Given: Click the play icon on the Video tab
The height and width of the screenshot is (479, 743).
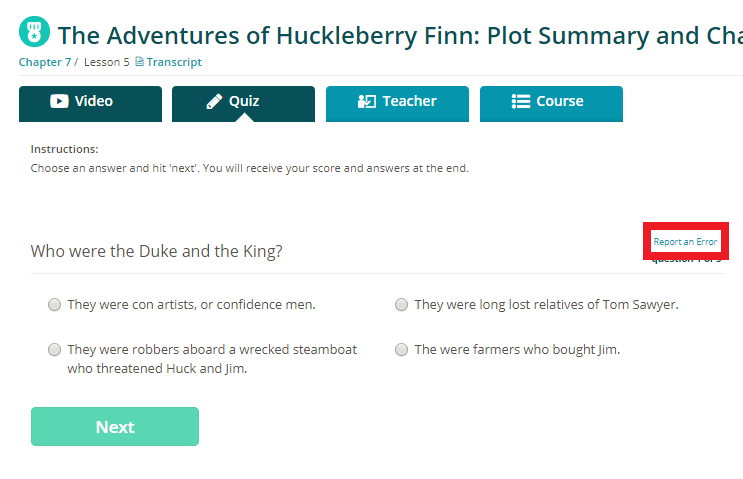Looking at the screenshot, I should tap(59, 101).
